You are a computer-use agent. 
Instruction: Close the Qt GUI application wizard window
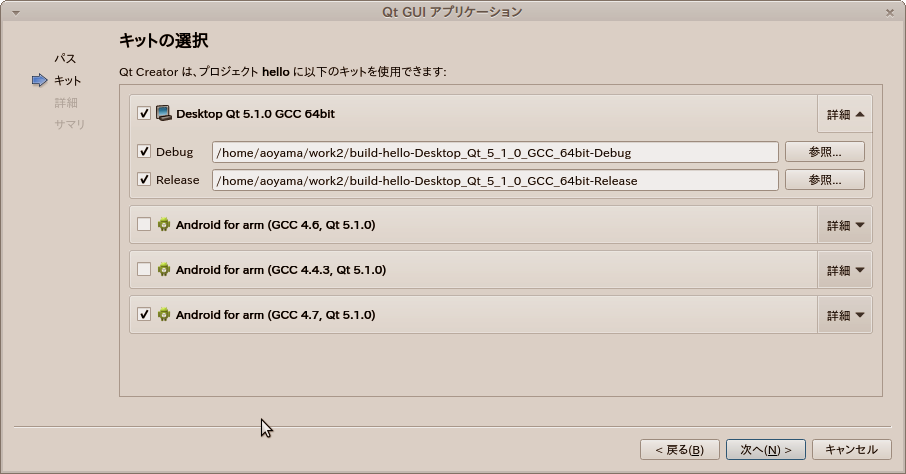(890, 12)
